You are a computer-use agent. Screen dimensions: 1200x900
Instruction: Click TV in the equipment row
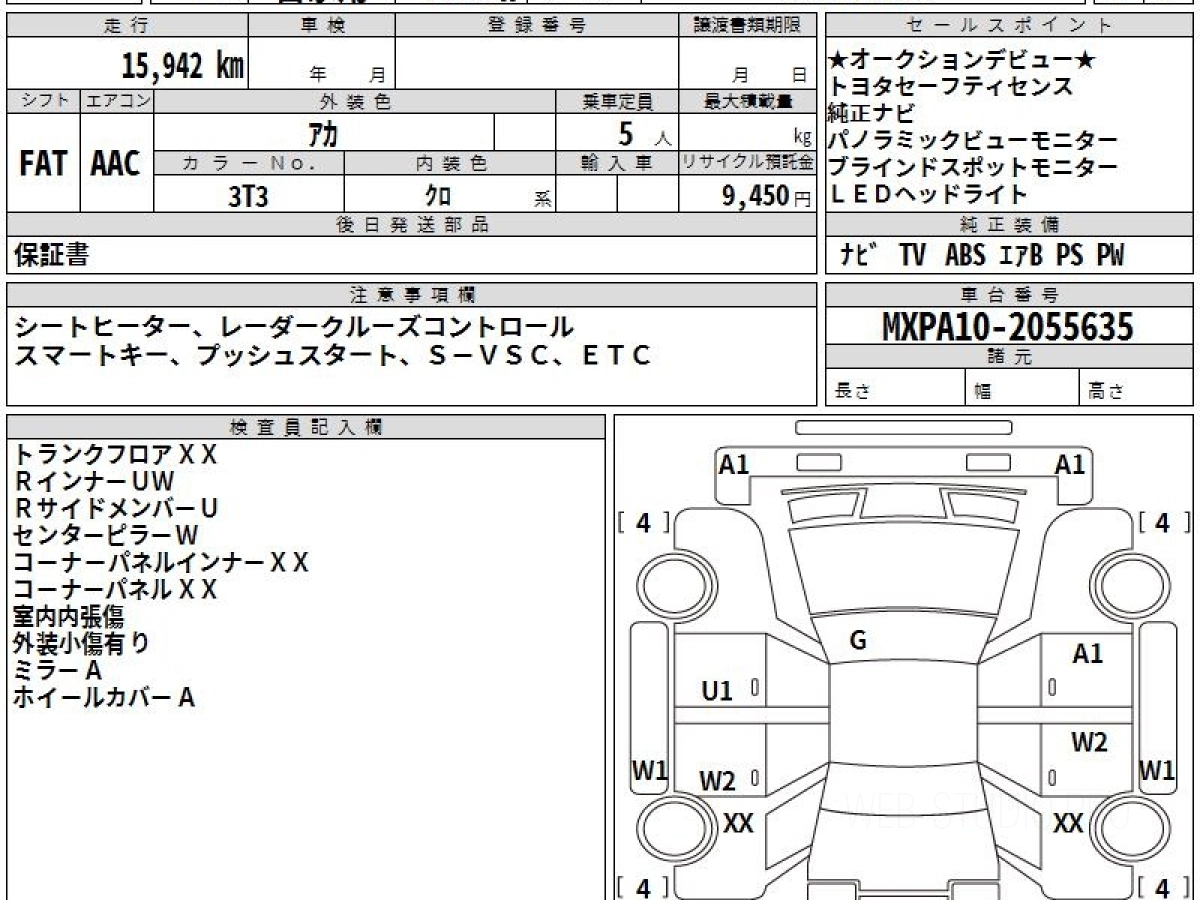[x=912, y=255]
